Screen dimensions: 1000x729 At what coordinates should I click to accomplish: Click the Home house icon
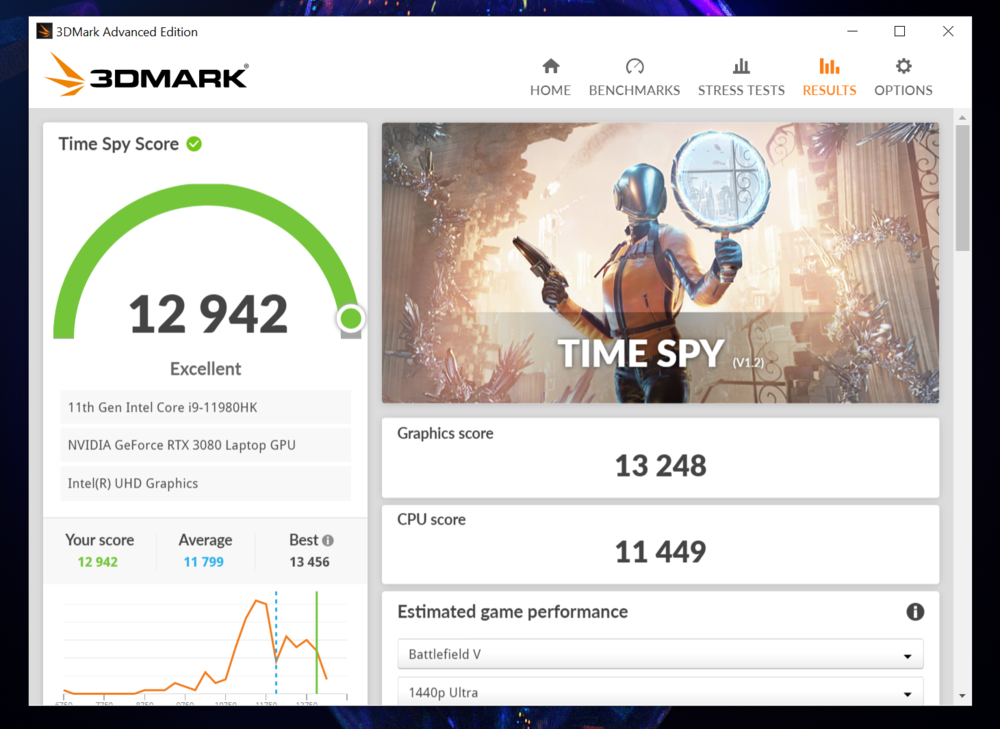point(550,66)
